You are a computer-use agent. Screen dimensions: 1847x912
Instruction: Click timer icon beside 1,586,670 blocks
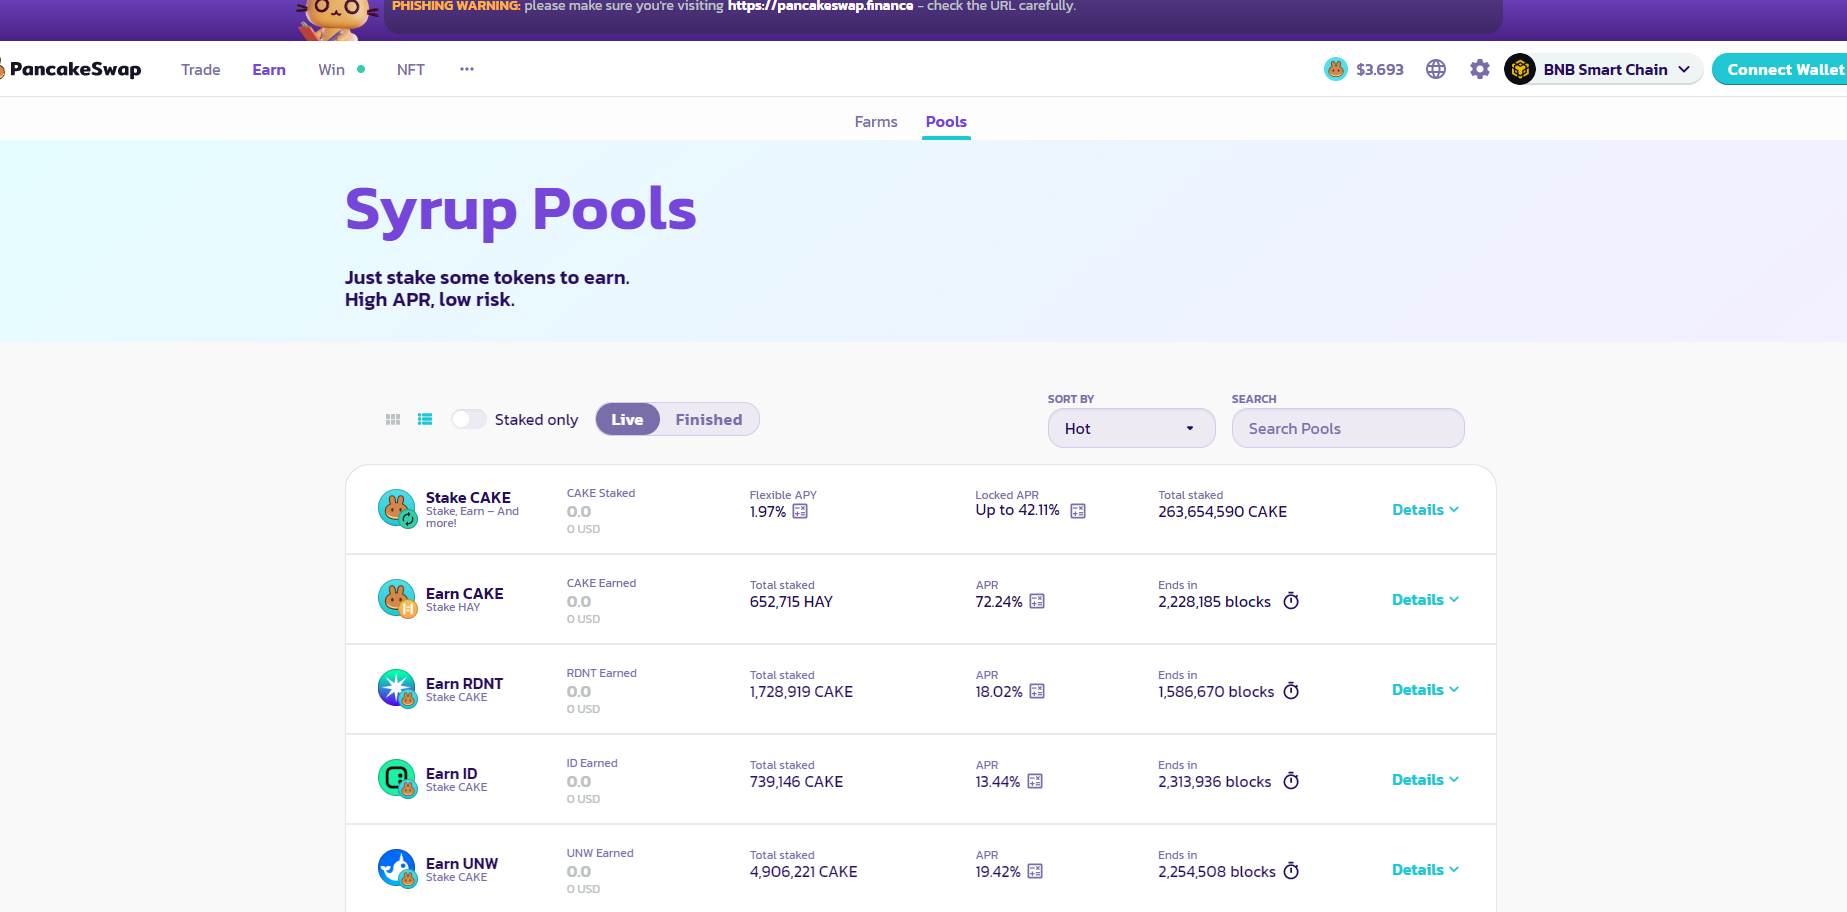pos(1291,691)
